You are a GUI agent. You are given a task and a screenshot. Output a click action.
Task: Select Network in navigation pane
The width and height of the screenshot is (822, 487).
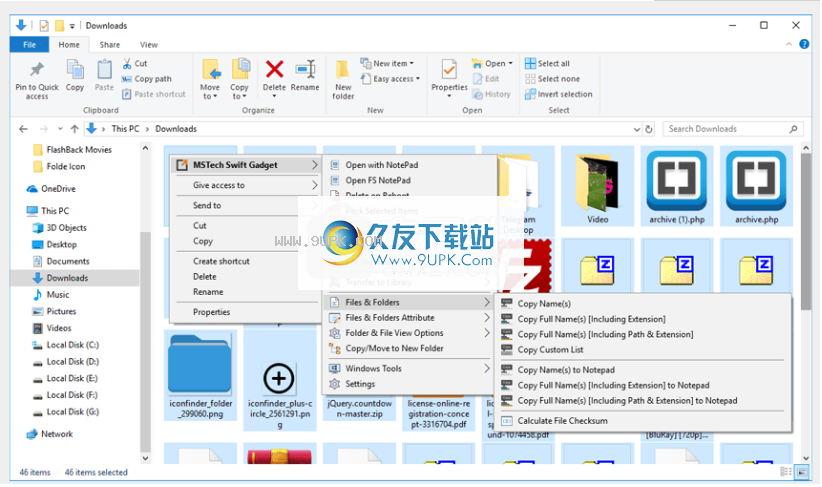50,434
